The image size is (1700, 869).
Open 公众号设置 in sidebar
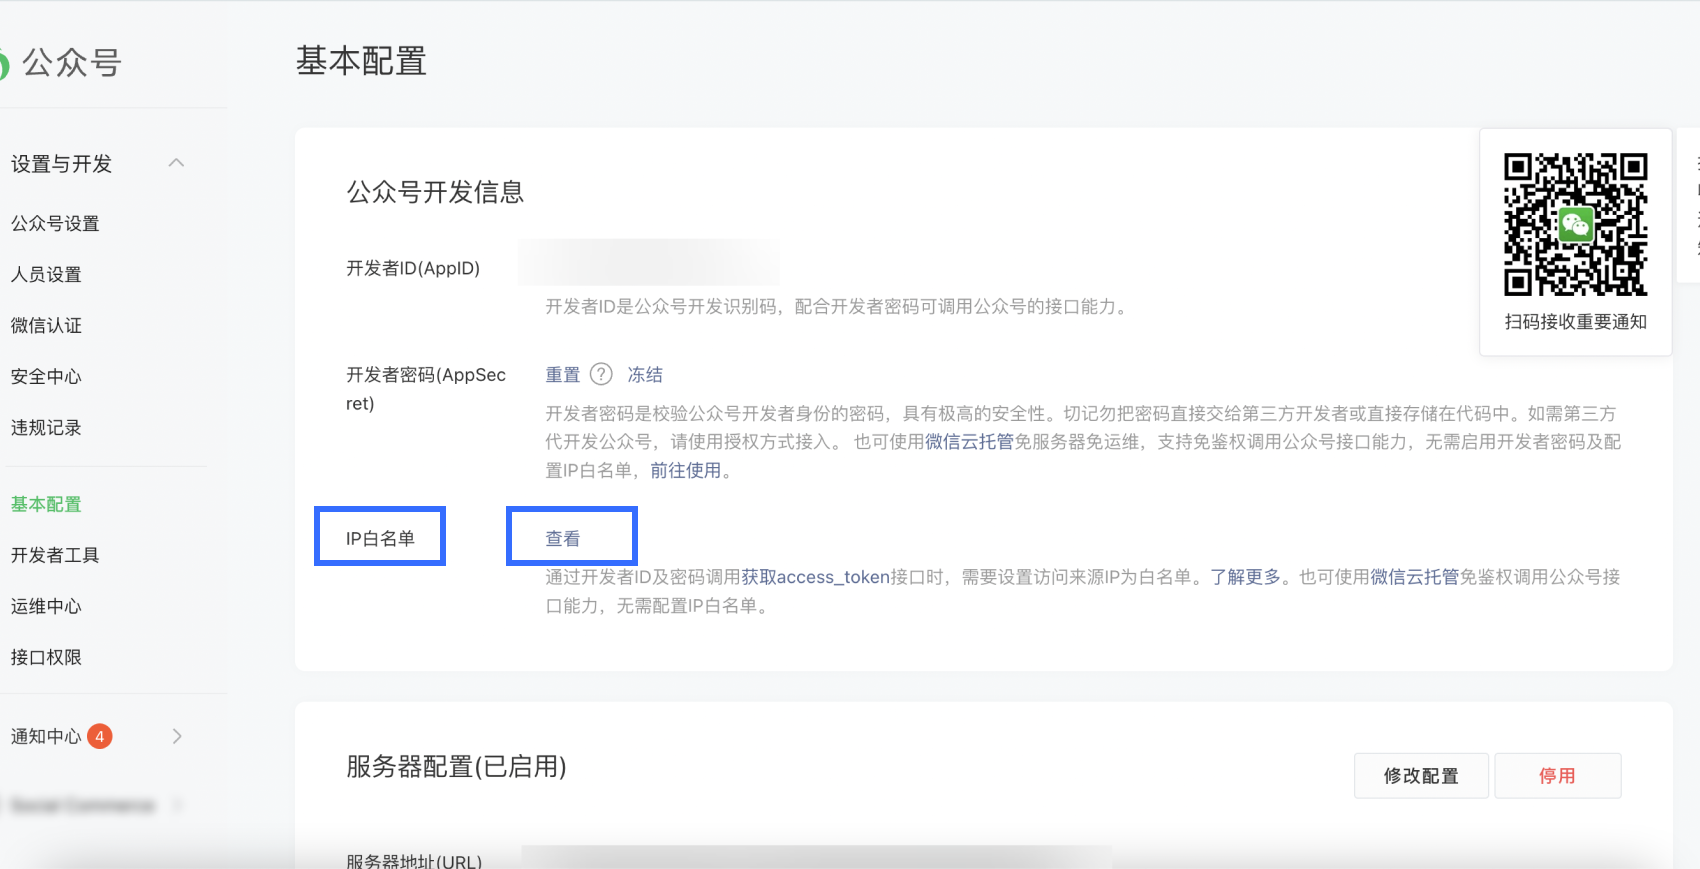[x=55, y=223]
